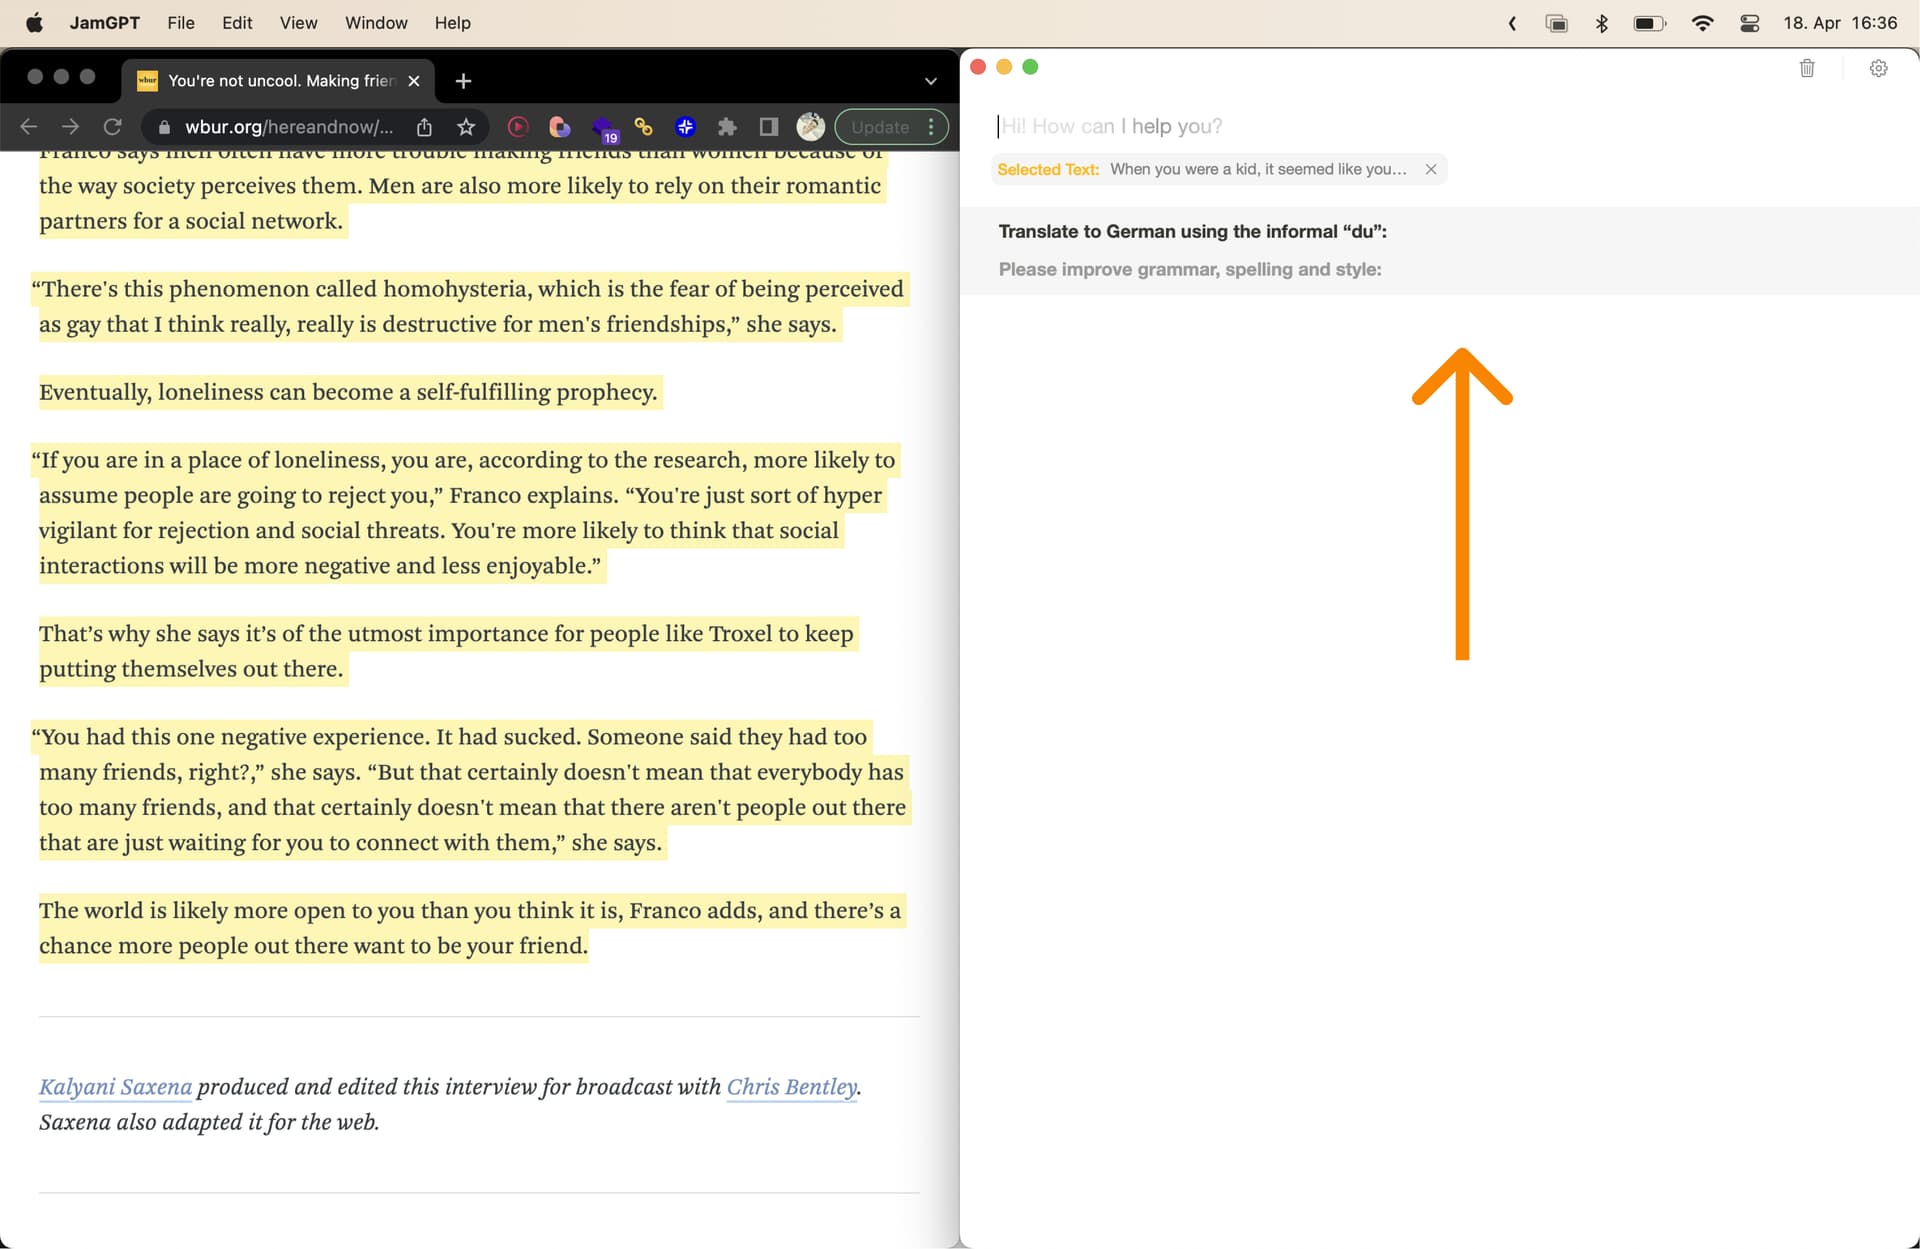Open the Extensions puzzle menu

point(727,127)
